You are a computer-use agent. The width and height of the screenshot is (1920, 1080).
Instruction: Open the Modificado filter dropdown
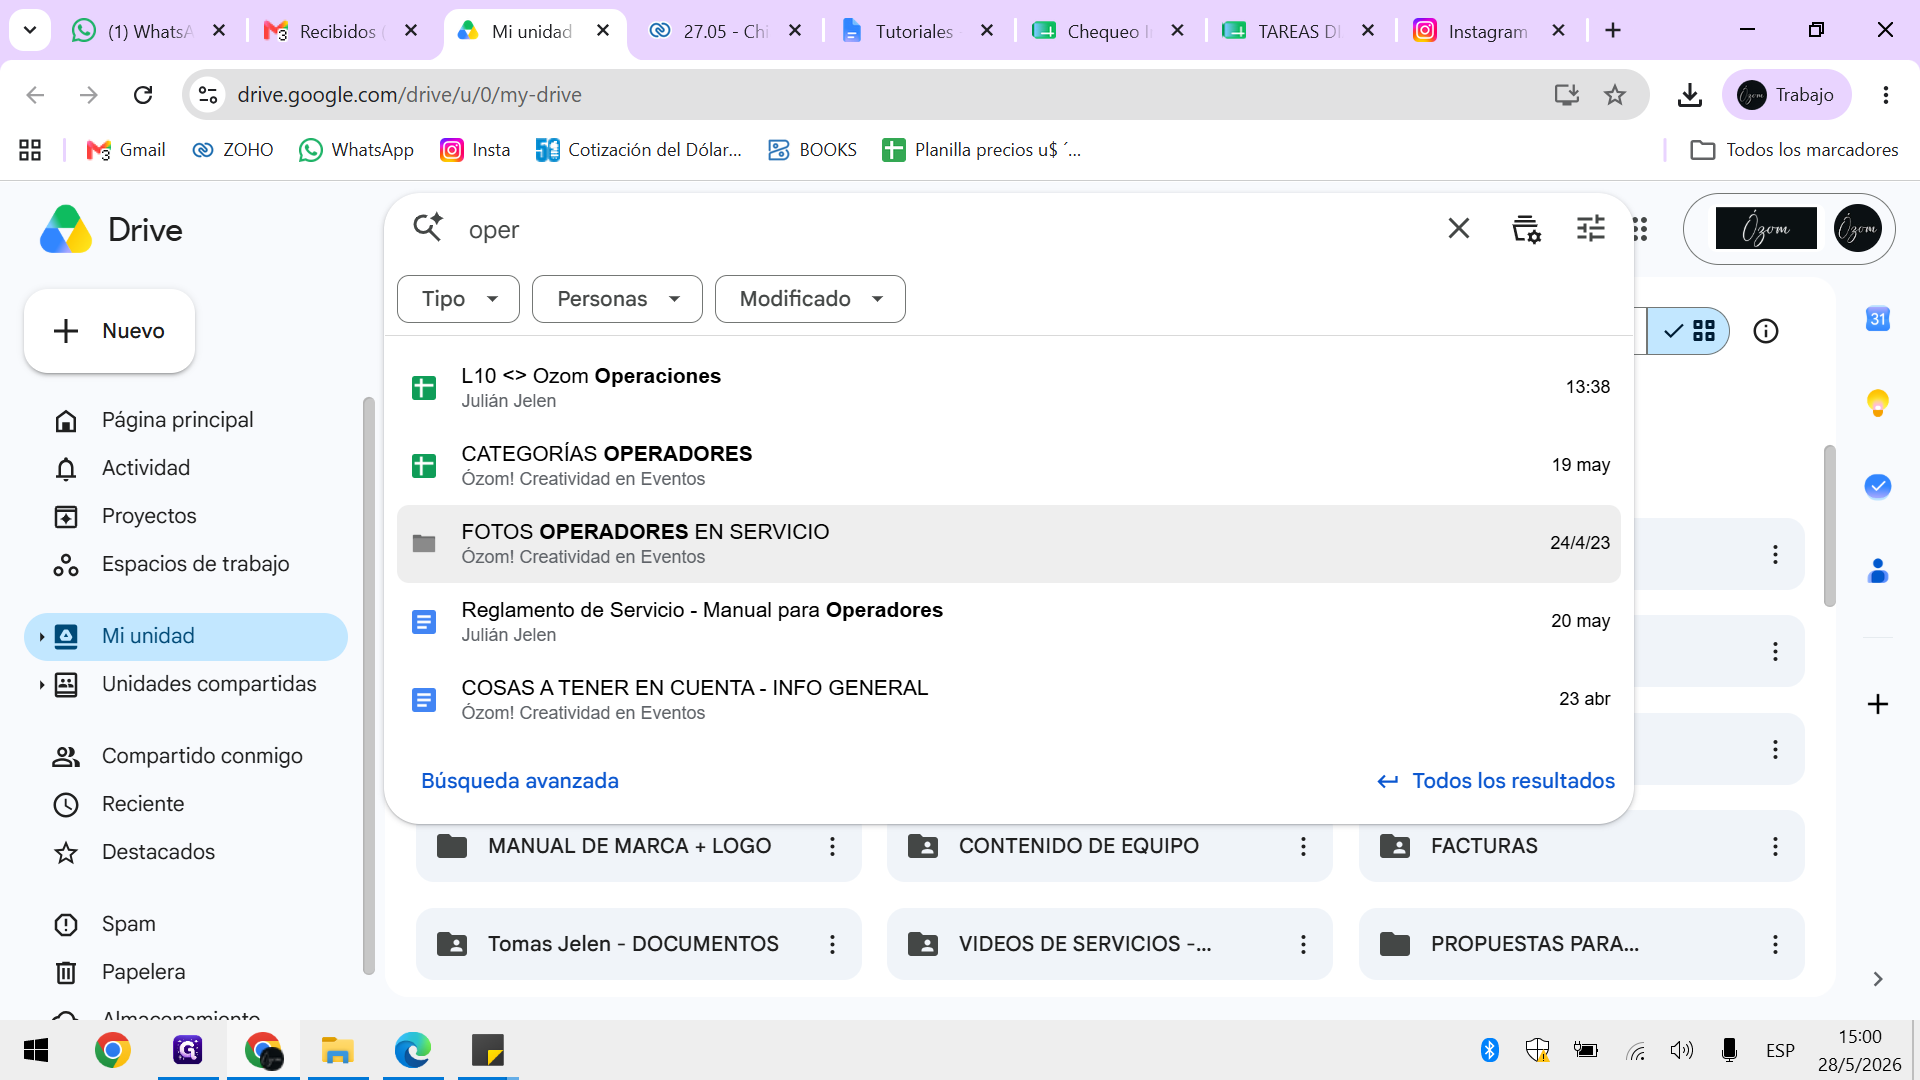coord(810,299)
